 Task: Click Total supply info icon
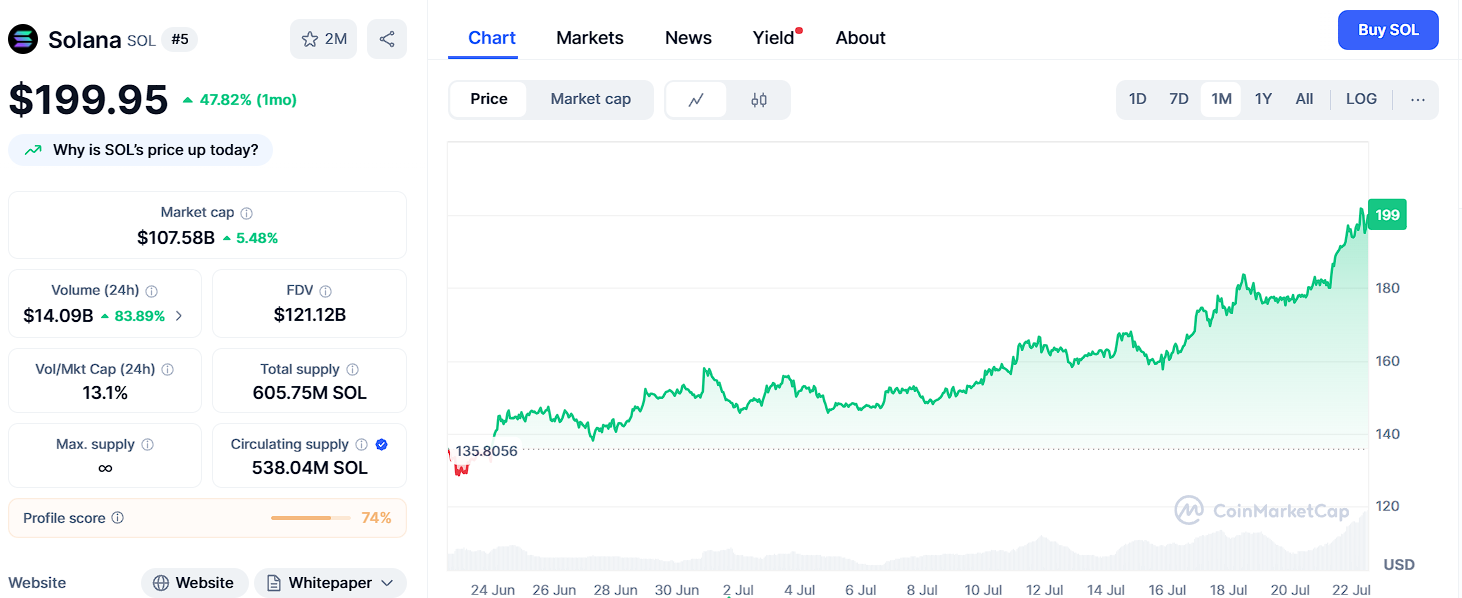[x=353, y=369]
